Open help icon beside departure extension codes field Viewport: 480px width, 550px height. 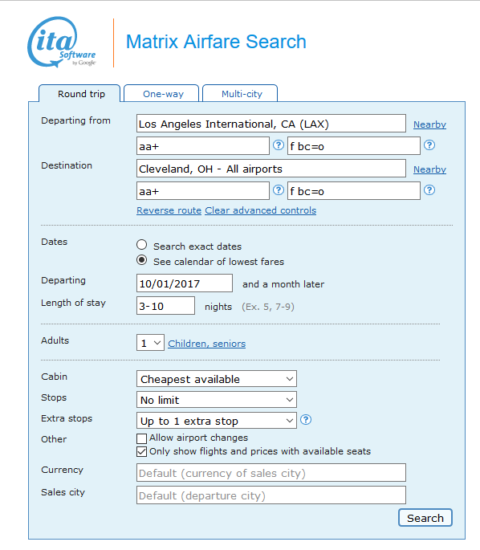click(x=429, y=145)
